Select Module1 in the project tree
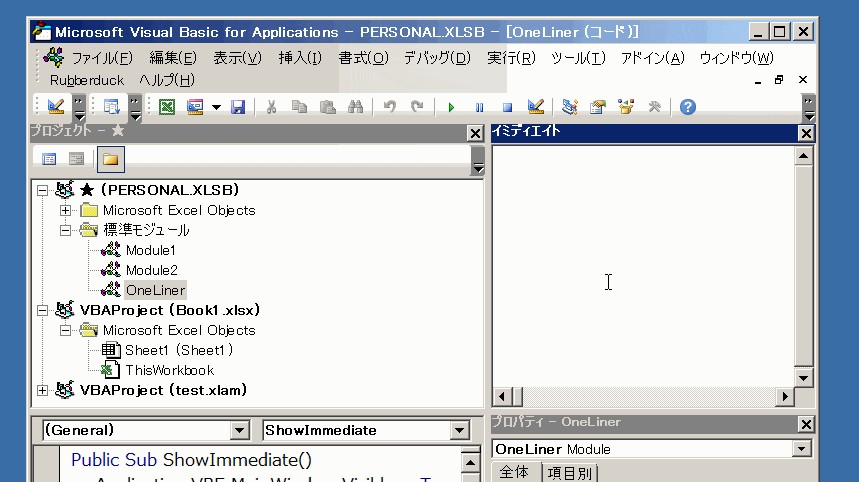This screenshot has width=859, height=482. 151,250
